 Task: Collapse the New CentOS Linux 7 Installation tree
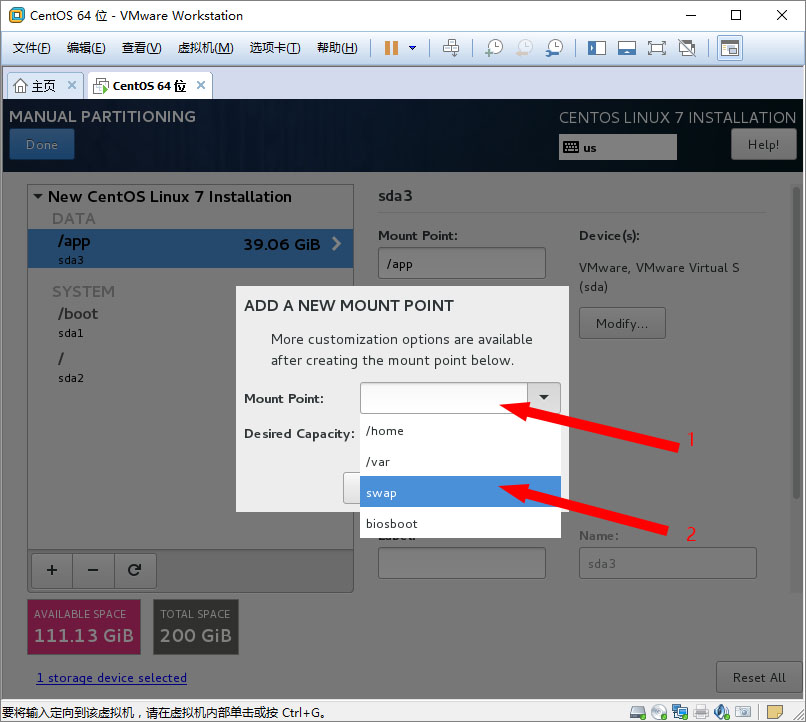coord(38,197)
